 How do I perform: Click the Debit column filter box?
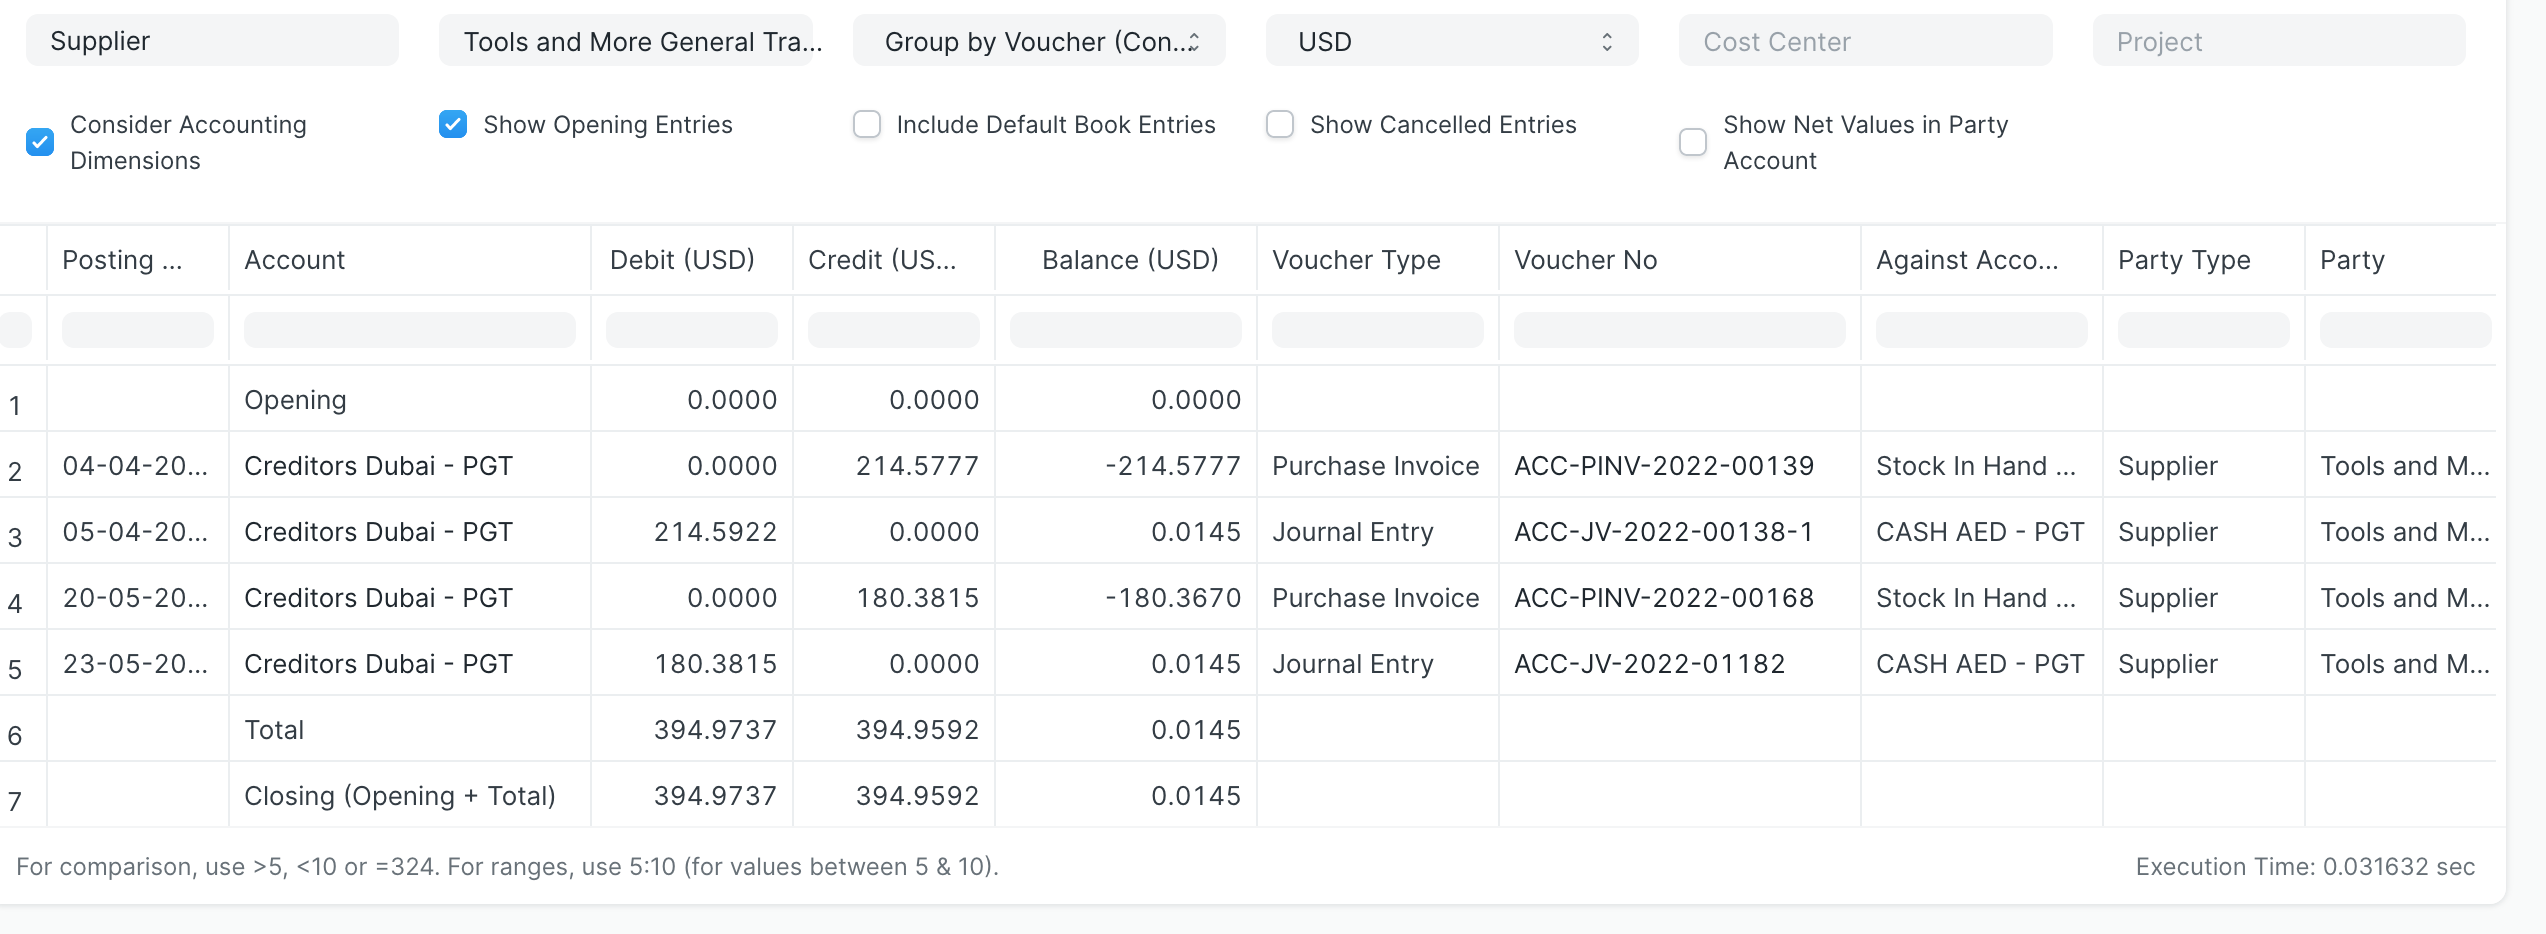(692, 330)
